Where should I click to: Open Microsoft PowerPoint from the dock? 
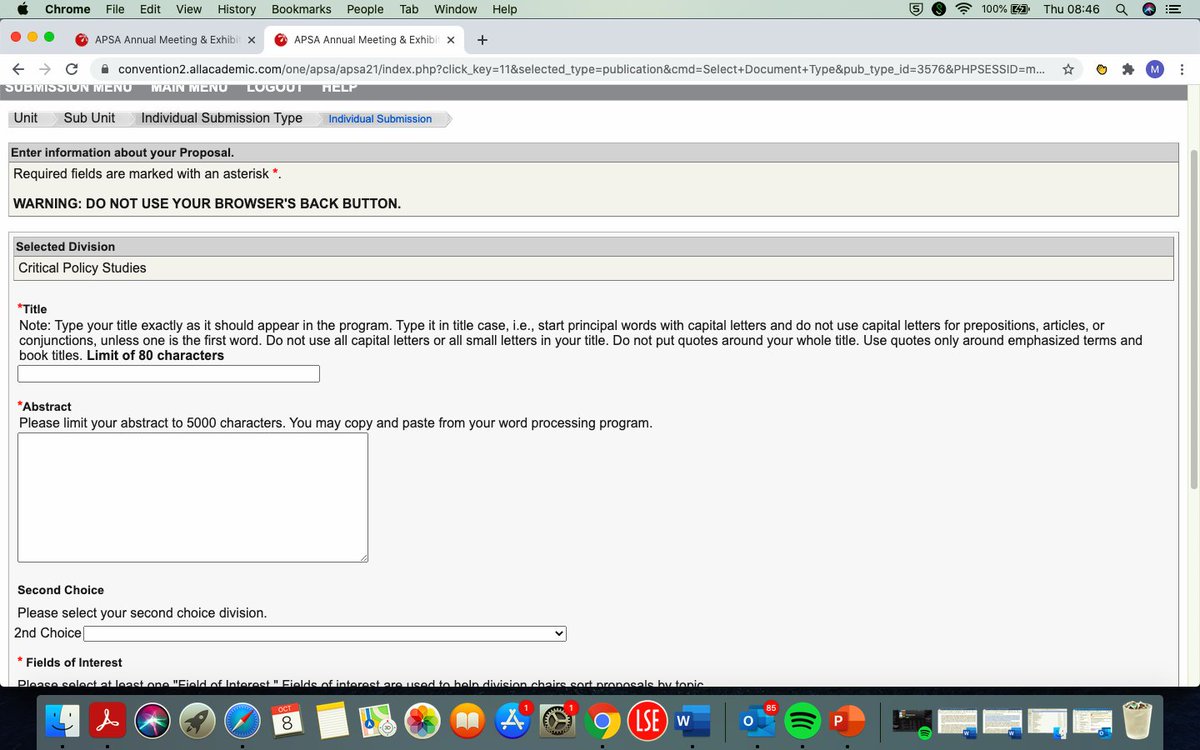point(845,721)
